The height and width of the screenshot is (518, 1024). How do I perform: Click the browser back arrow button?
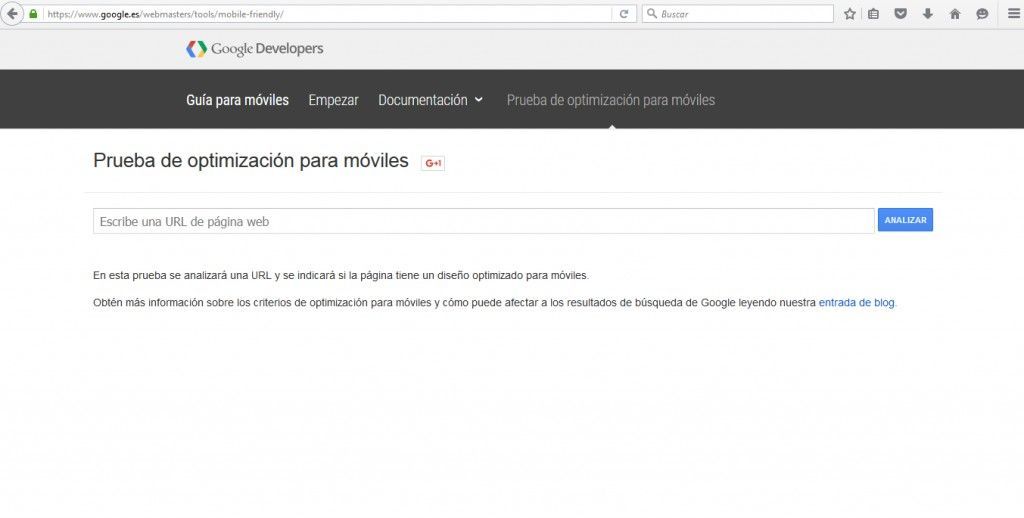[12, 14]
